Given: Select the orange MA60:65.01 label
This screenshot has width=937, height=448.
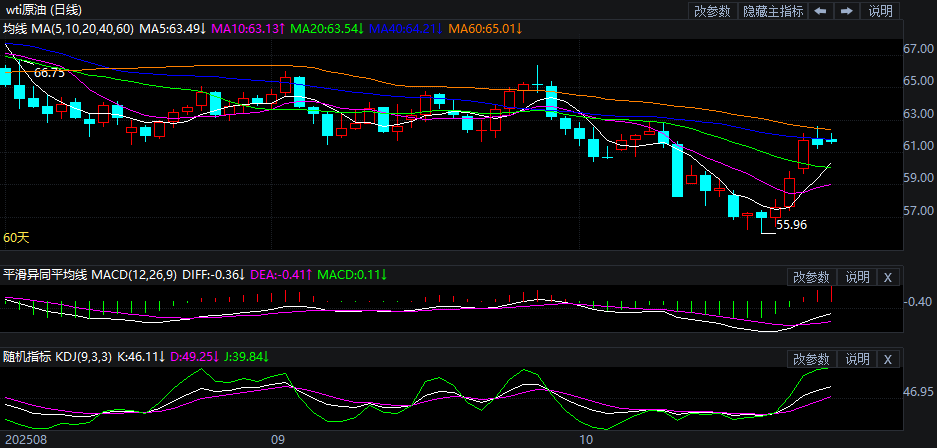Looking at the screenshot, I should pos(485,28).
